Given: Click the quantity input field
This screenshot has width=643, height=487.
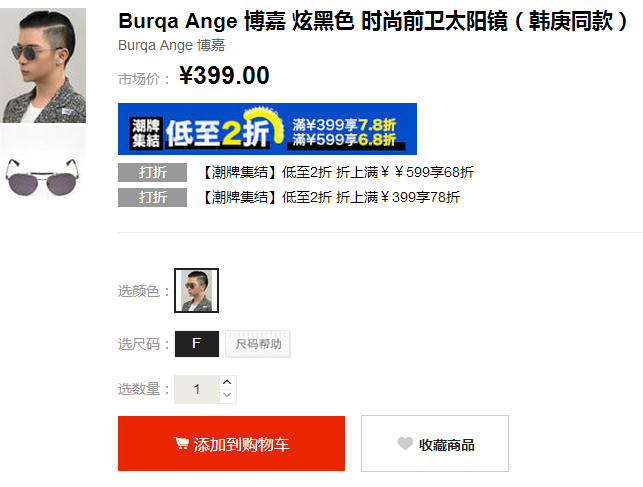Looking at the screenshot, I should [197, 389].
